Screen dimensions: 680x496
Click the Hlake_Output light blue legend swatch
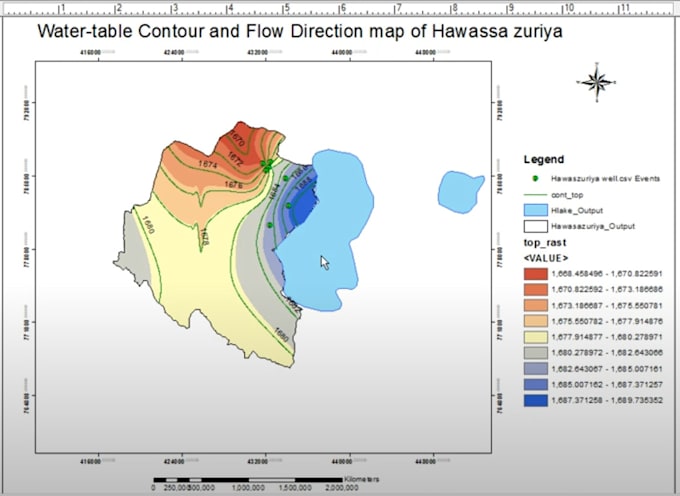click(x=535, y=210)
